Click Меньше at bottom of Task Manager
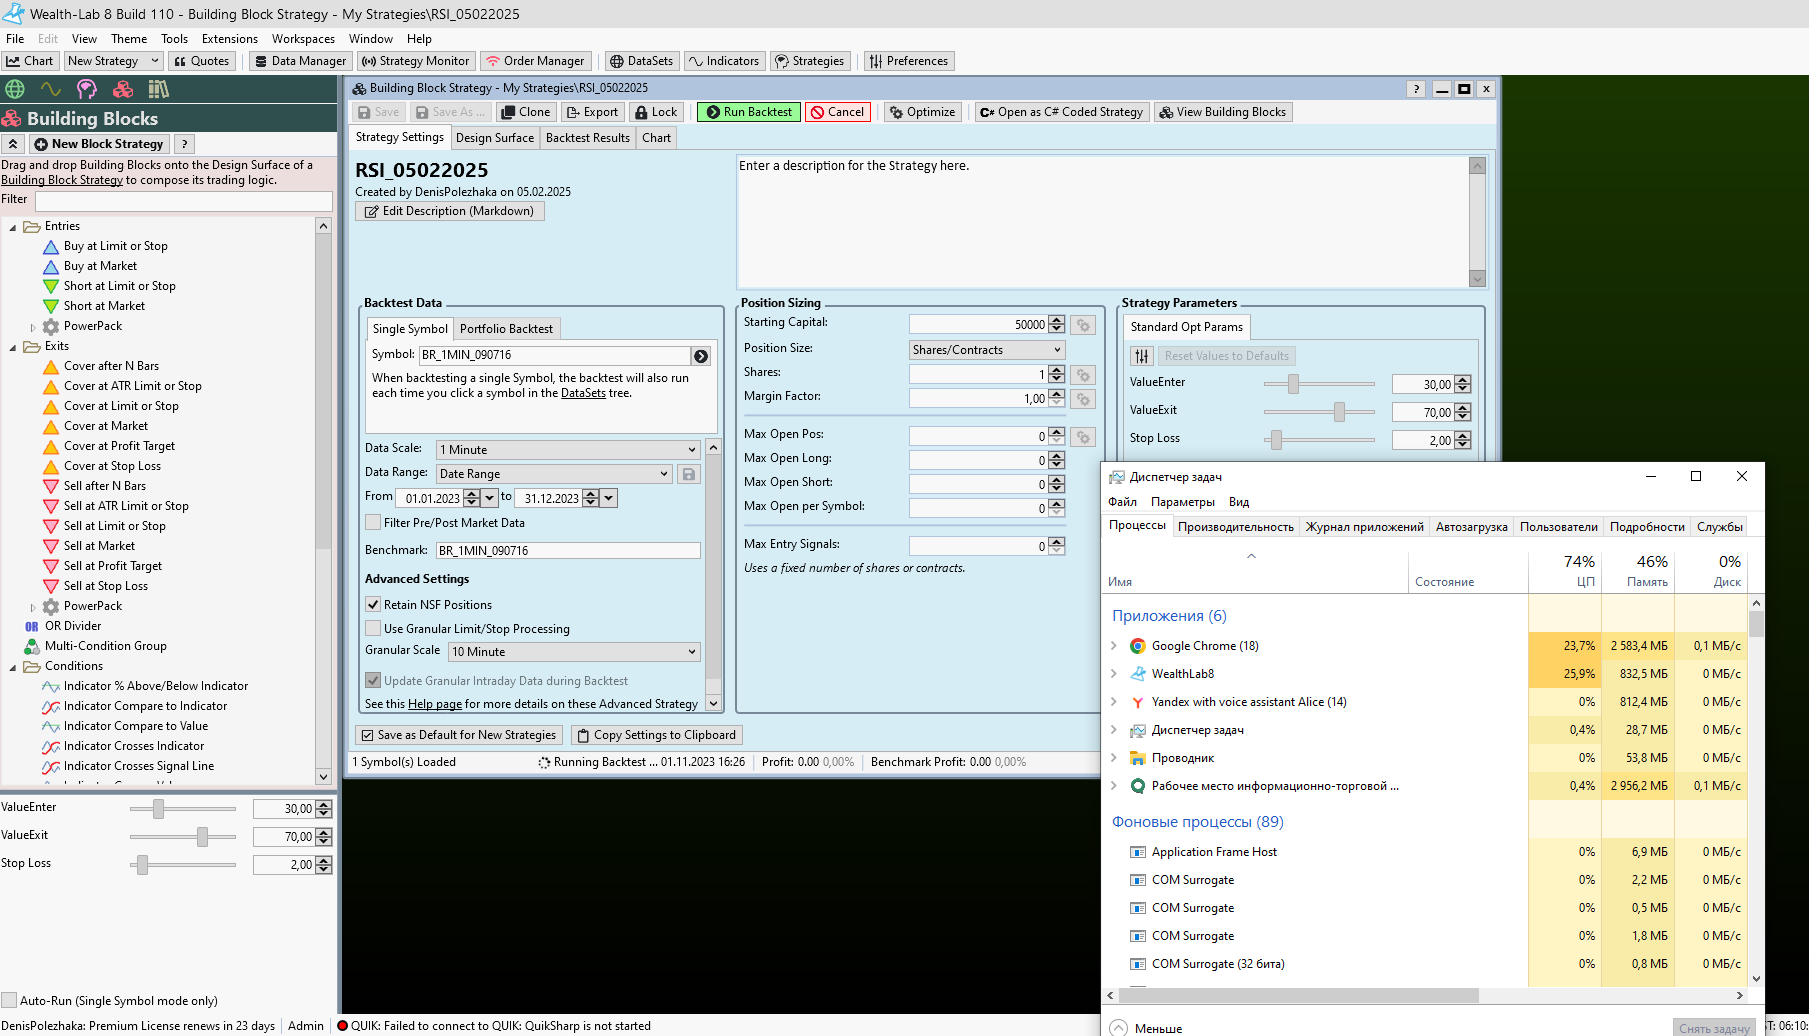The image size is (1809, 1036). coord(1146,1028)
